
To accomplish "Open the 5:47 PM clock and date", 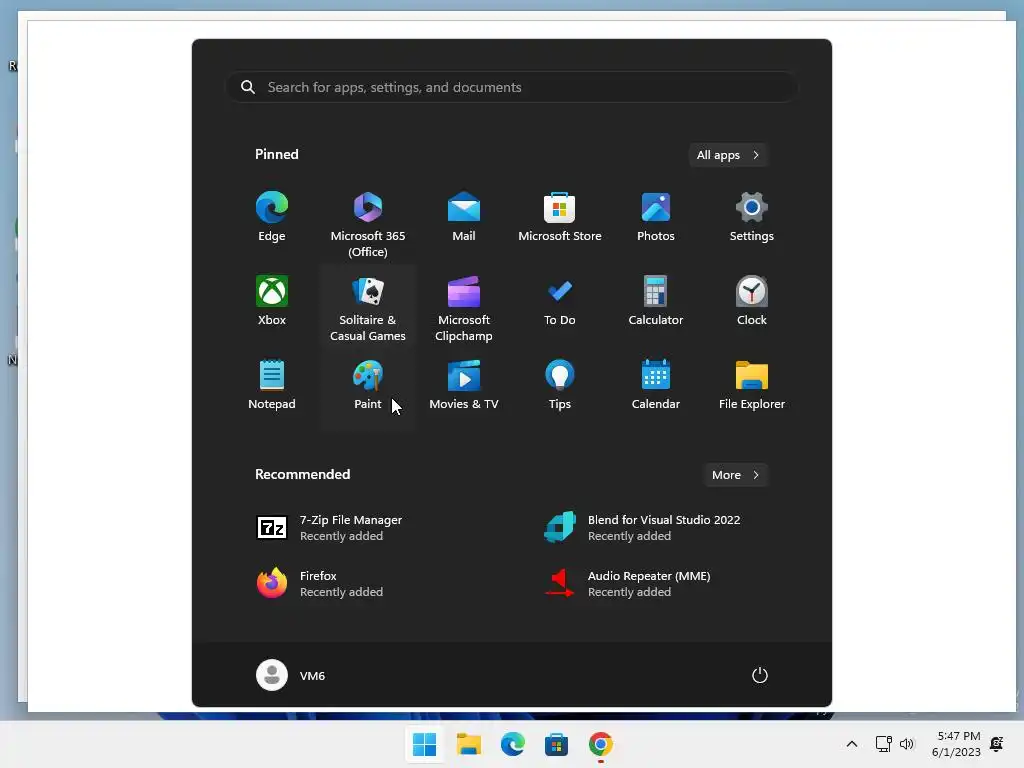I will (957, 744).
